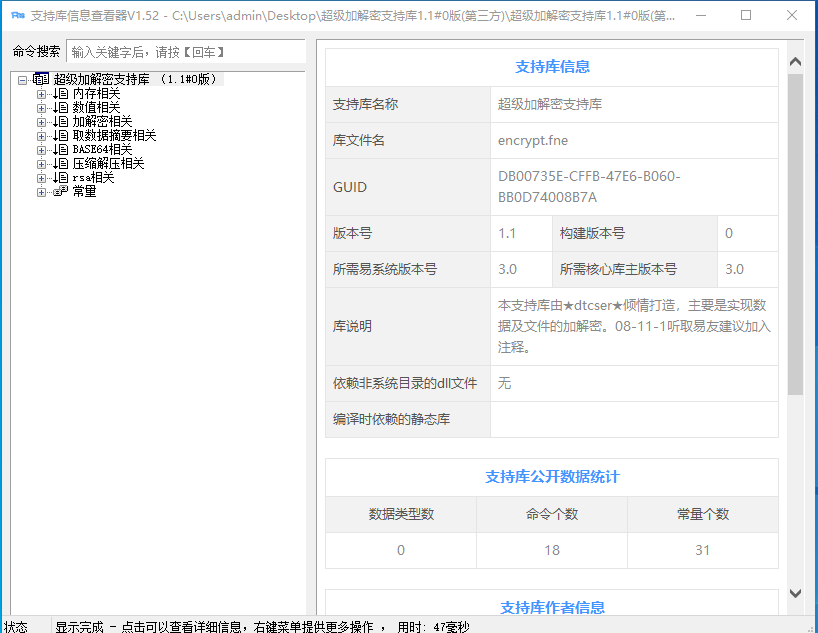Click the category icon beside 加解密相关

click(x=60, y=121)
